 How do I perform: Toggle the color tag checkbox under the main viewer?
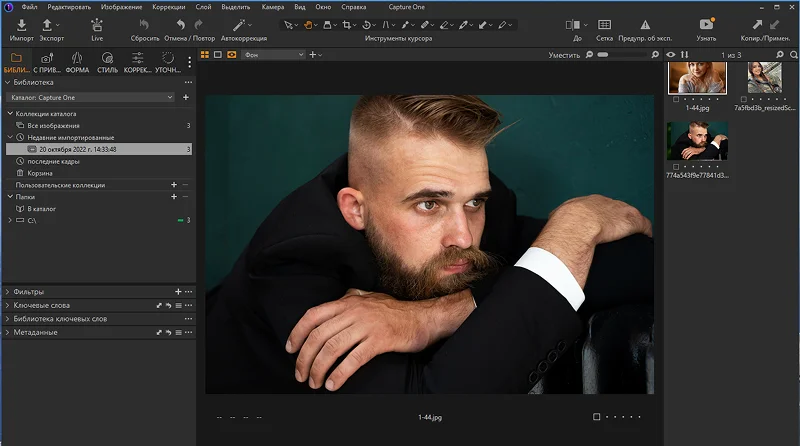tap(597, 416)
